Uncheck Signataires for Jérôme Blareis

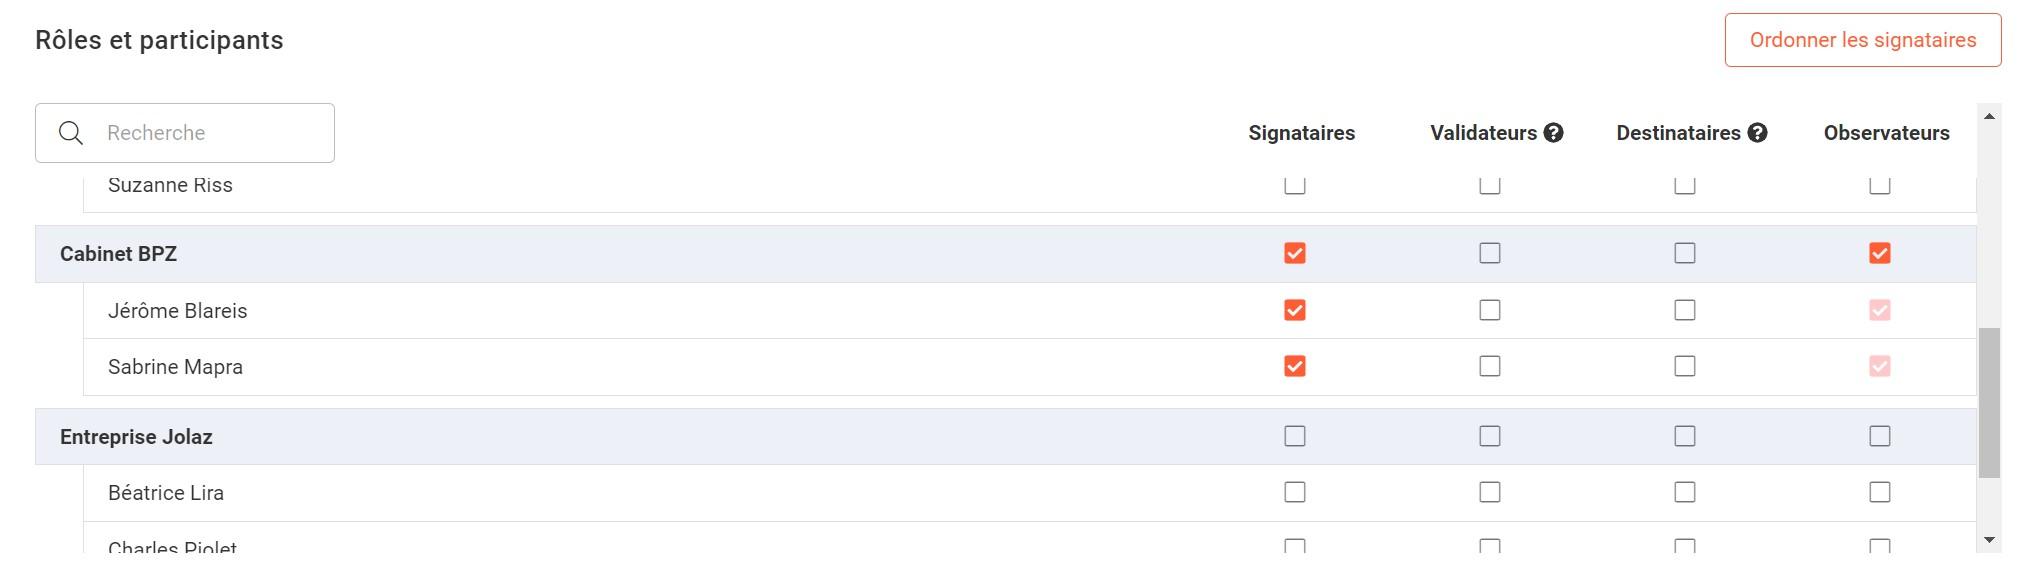[x=1295, y=310]
